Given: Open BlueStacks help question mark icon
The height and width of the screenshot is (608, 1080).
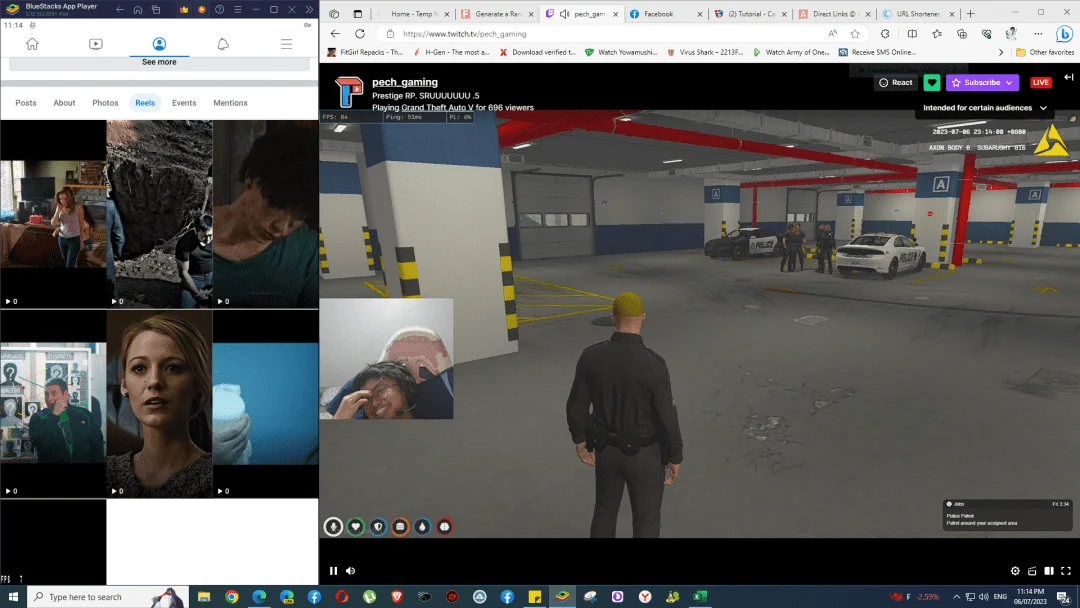Looking at the screenshot, I should [x=219, y=10].
